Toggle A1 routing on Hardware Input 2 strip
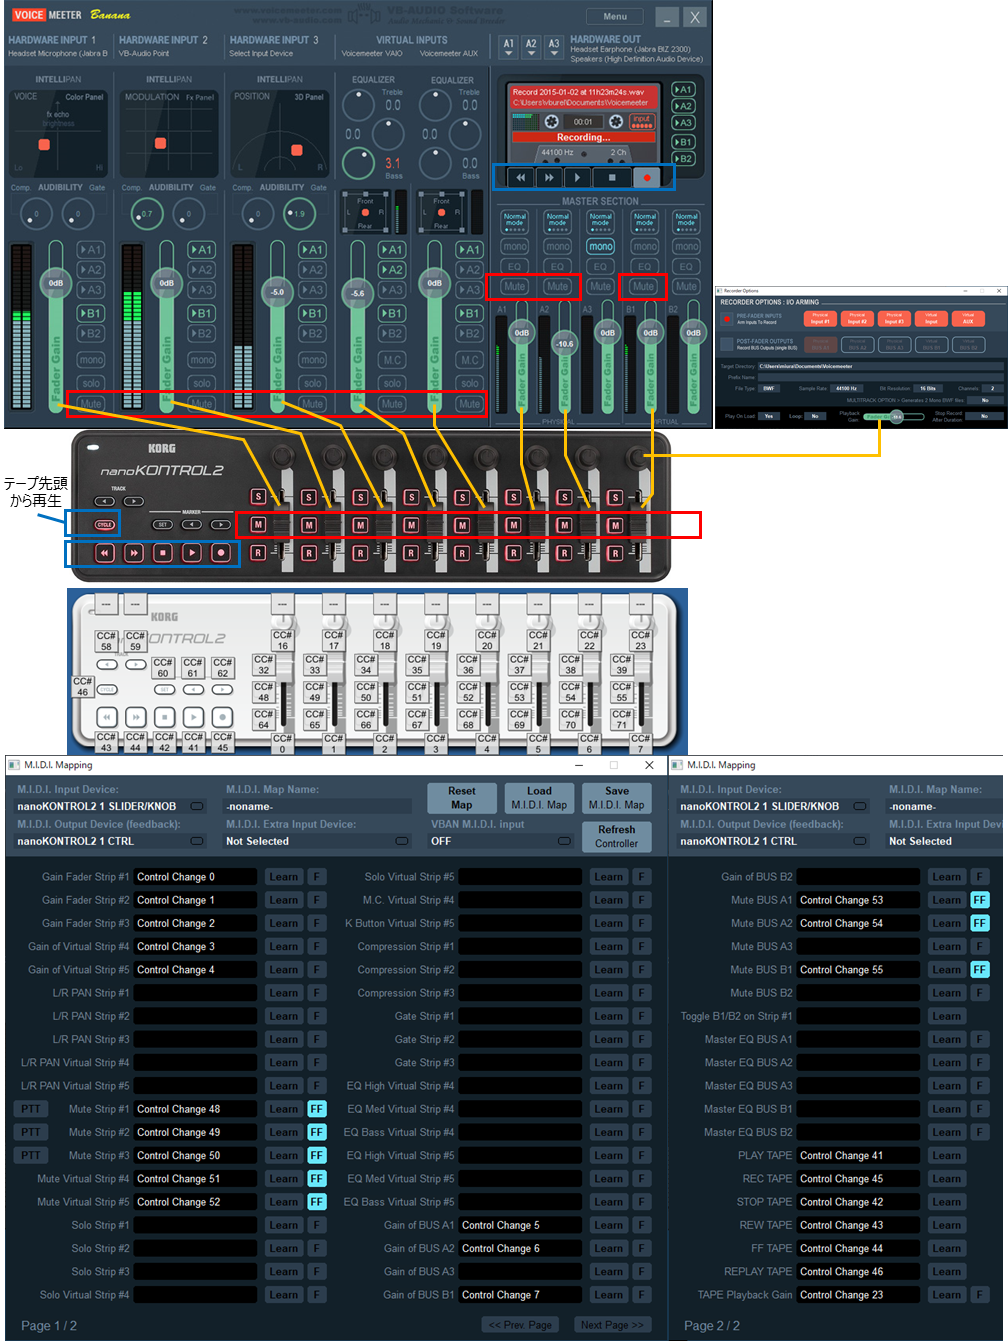 [x=201, y=250]
